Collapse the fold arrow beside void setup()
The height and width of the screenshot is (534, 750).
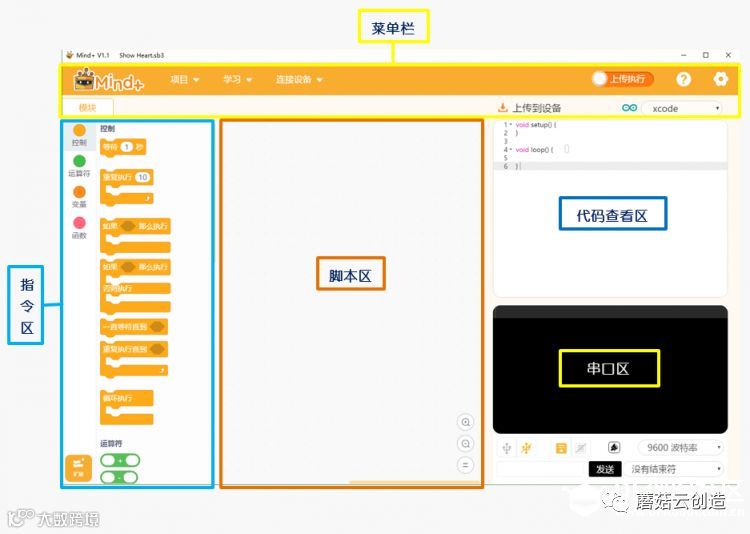[x=511, y=124]
